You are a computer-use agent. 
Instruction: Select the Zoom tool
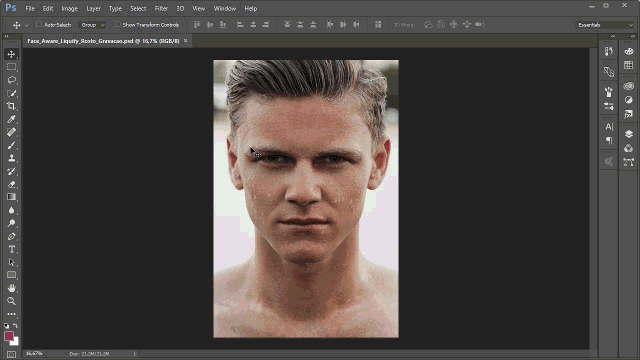pos(11,301)
